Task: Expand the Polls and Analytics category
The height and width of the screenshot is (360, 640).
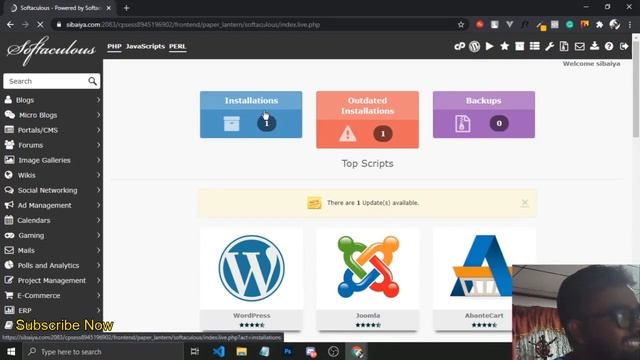Action: coord(51,266)
